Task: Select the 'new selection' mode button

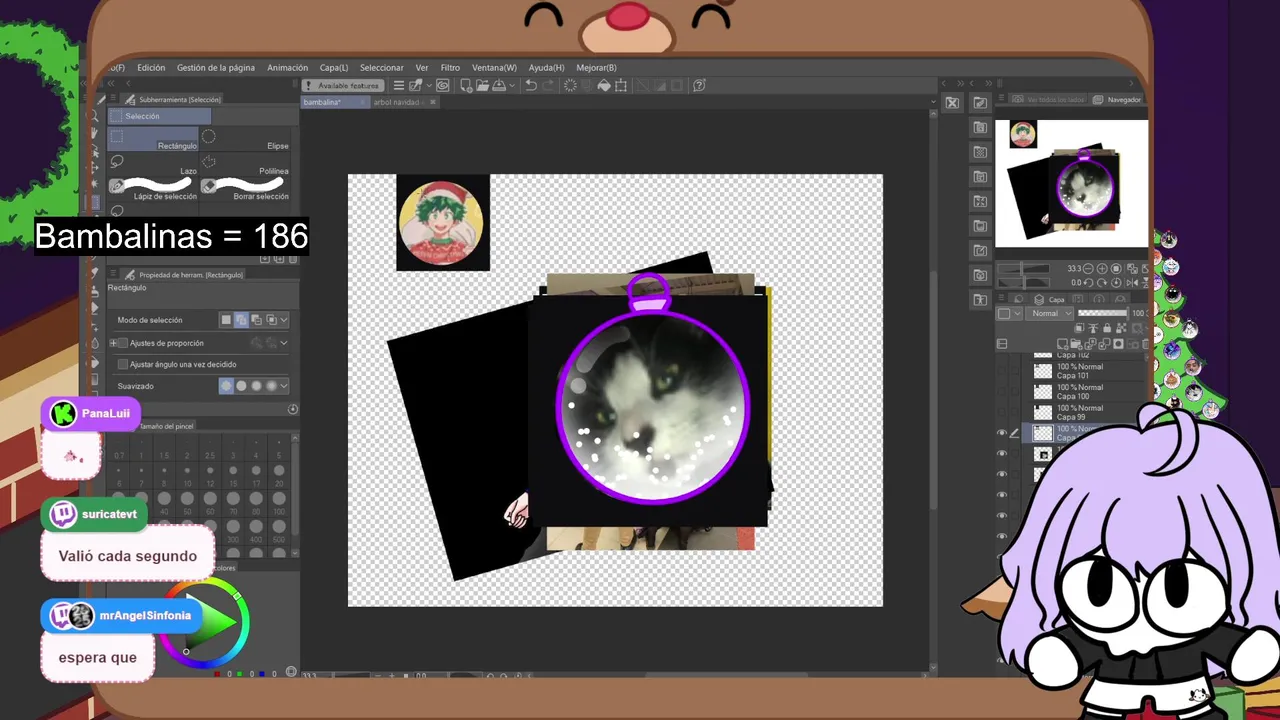Action: (226, 320)
